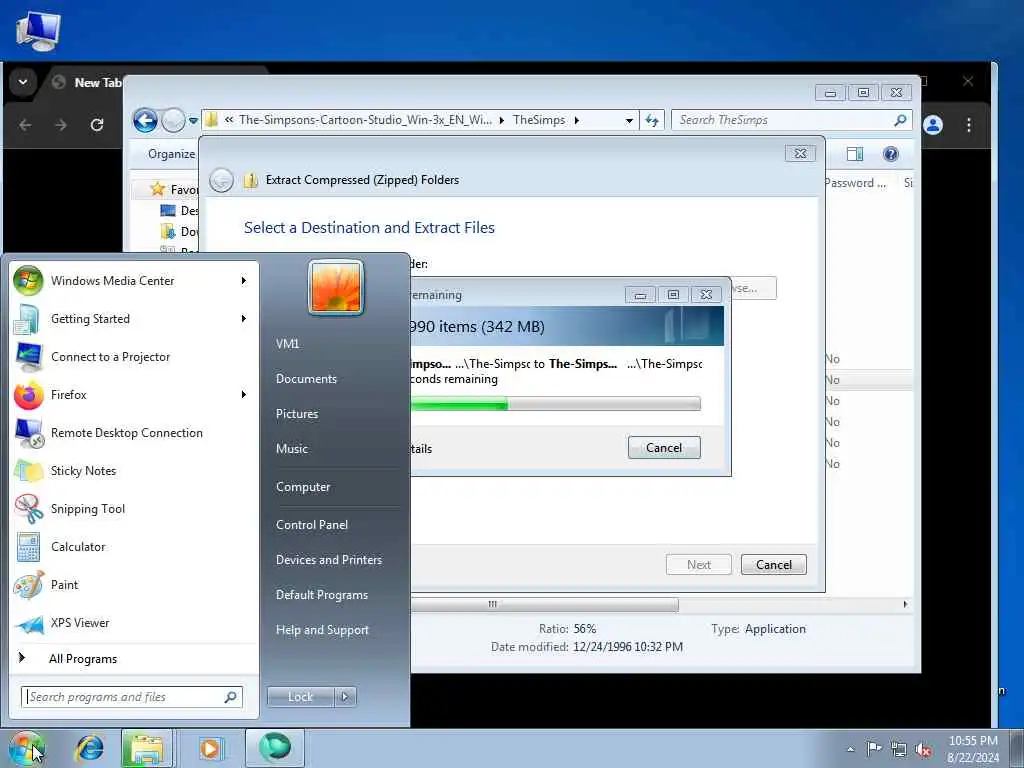This screenshot has height=768, width=1024.
Task: Open Documents from Start menu
Action: click(x=306, y=379)
